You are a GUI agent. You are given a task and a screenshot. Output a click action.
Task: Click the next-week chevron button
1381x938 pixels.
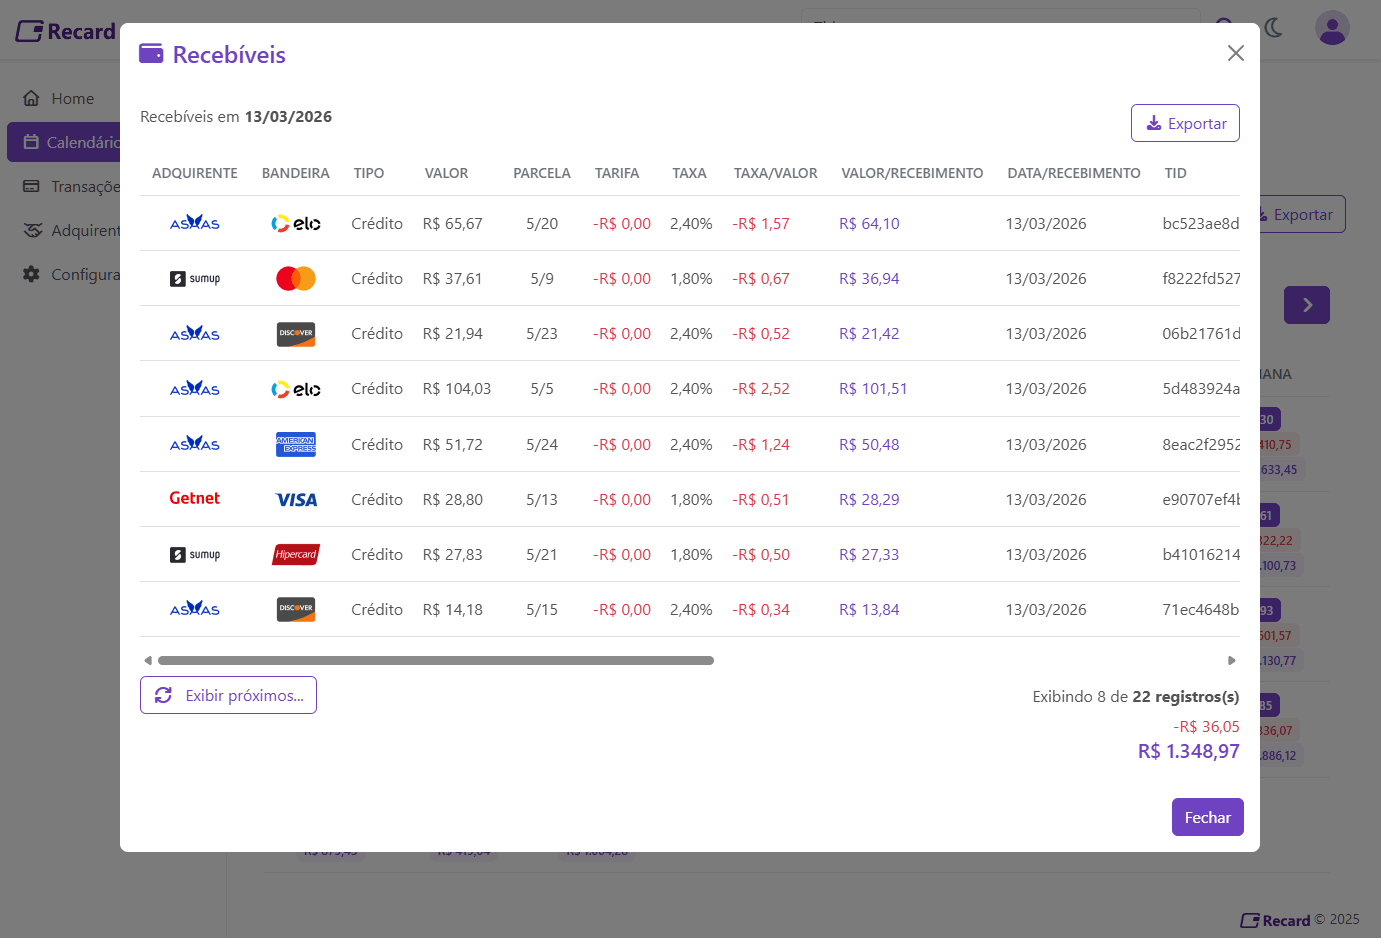[x=1306, y=305]
